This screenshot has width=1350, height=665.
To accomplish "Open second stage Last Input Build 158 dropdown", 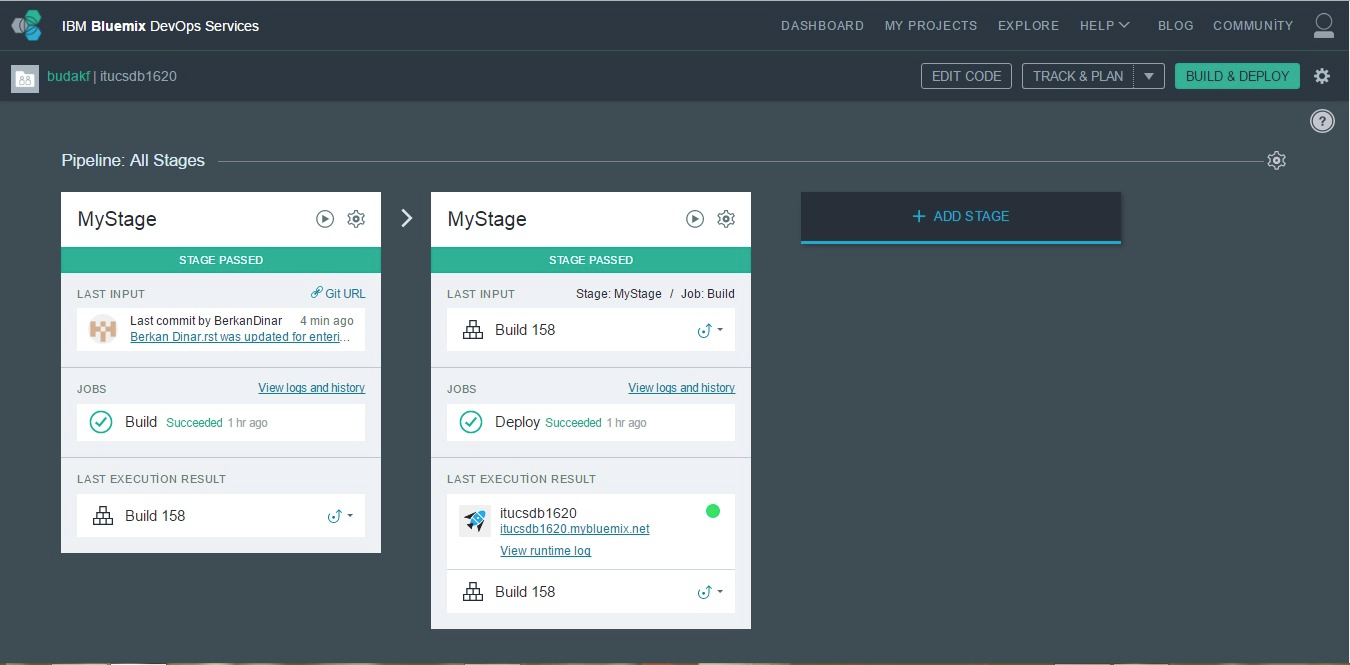I will point(710,330).
